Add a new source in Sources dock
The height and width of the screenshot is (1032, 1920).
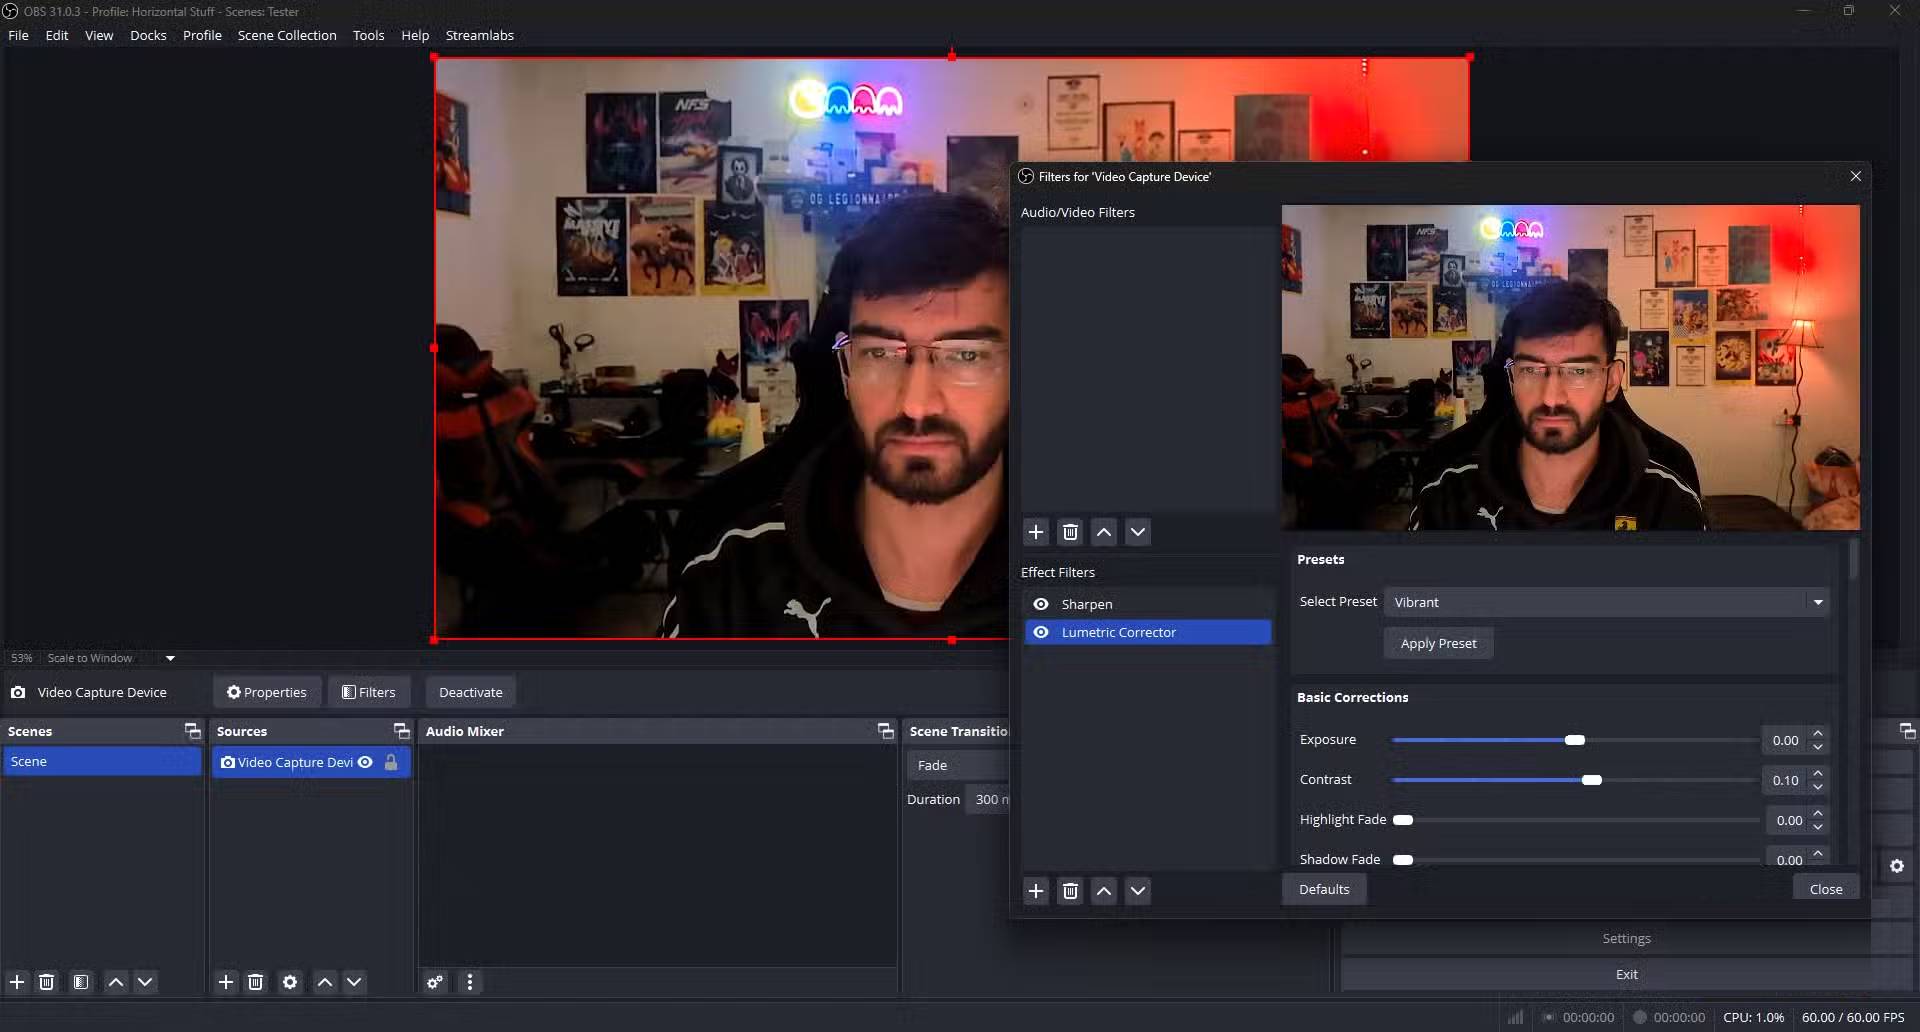(x=226, y=982)
